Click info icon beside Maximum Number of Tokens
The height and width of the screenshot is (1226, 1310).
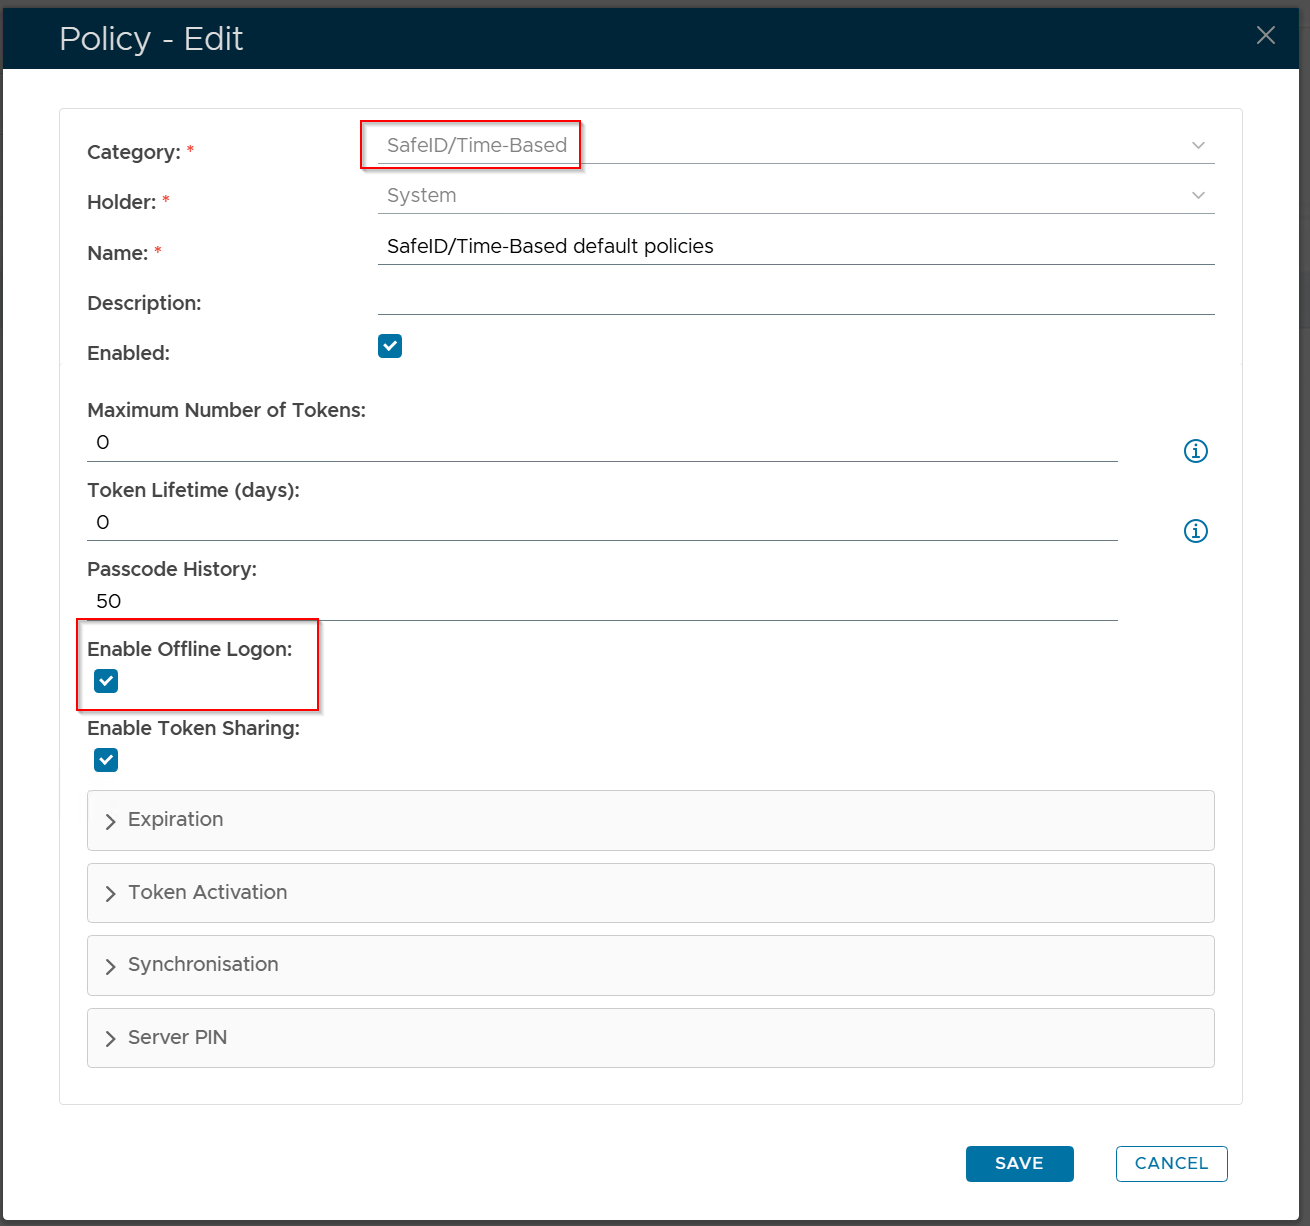pyautogui.click(x=1195, y=451)
